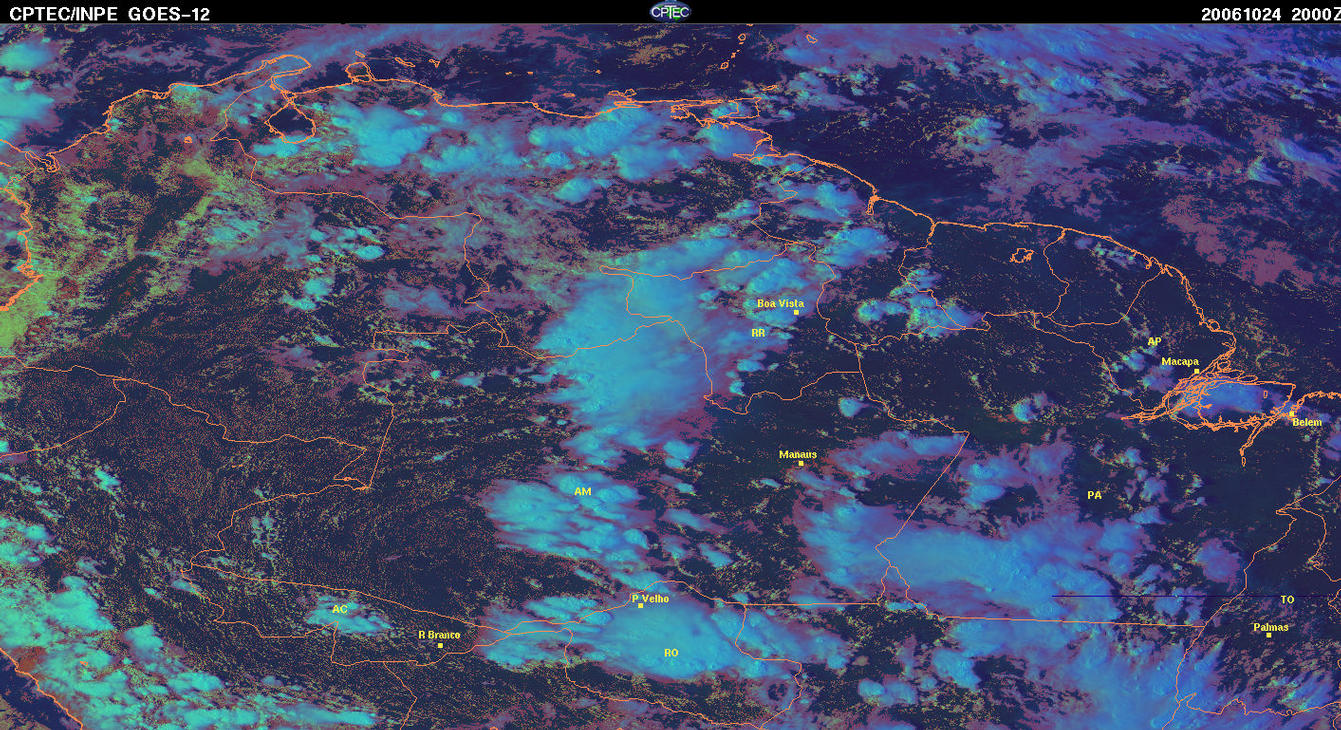
Task: Click the RR state label
Action: pyautogui.click(x=758, y=333)
